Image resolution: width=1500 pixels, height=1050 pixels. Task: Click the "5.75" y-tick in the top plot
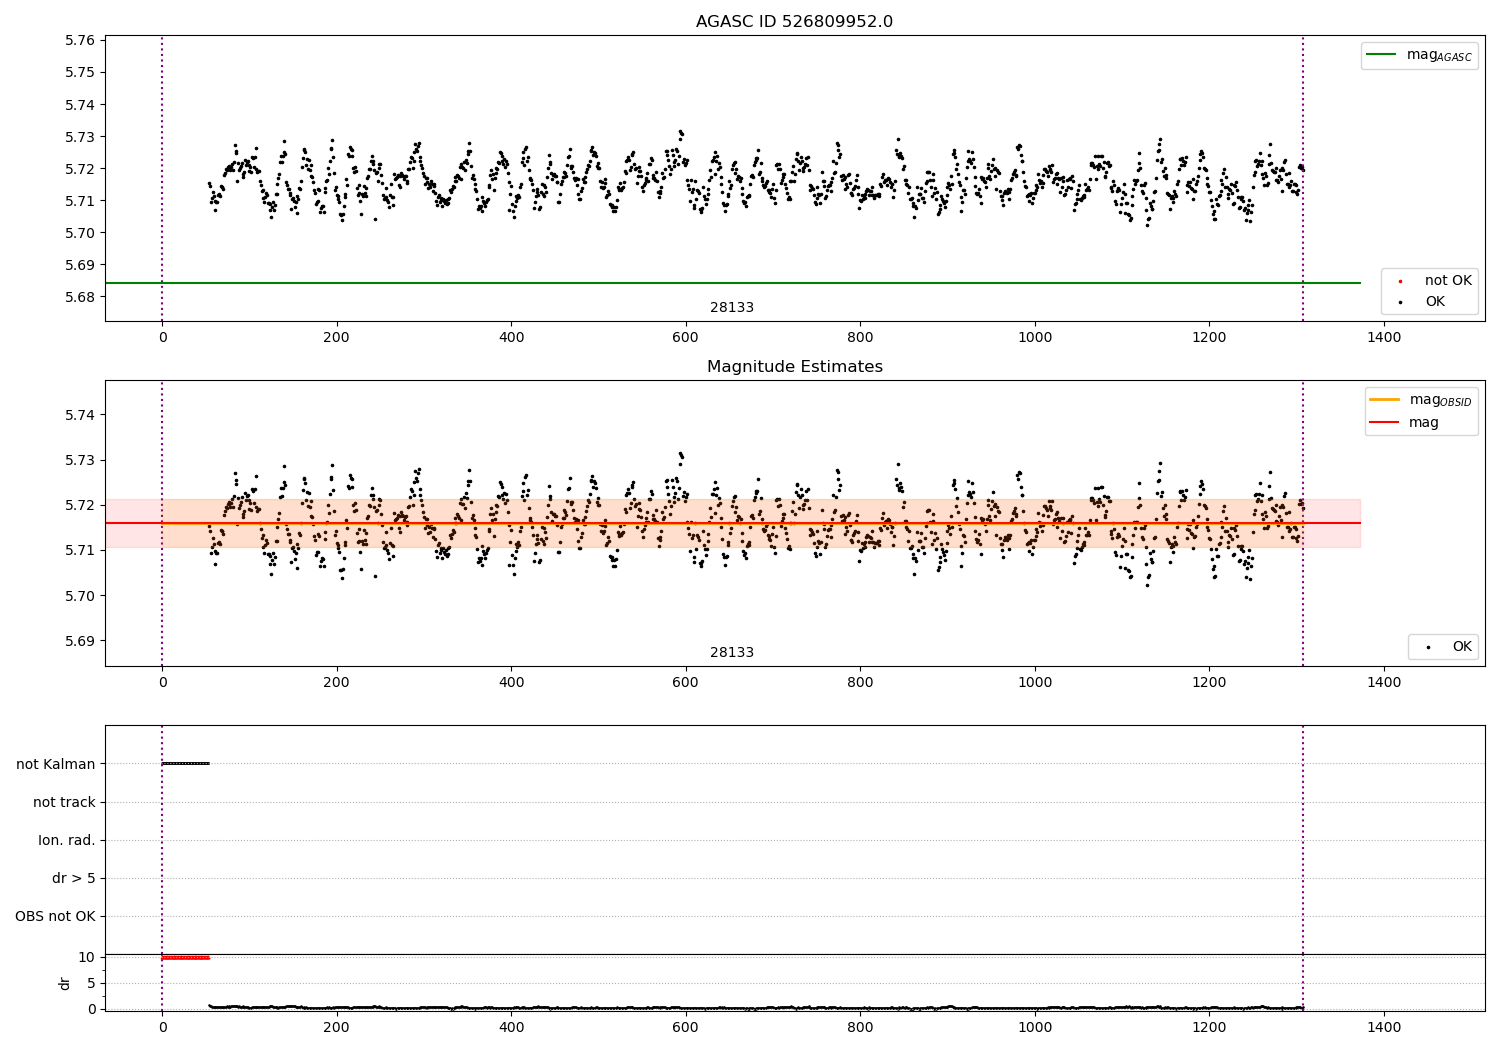[x=80, y=73]
